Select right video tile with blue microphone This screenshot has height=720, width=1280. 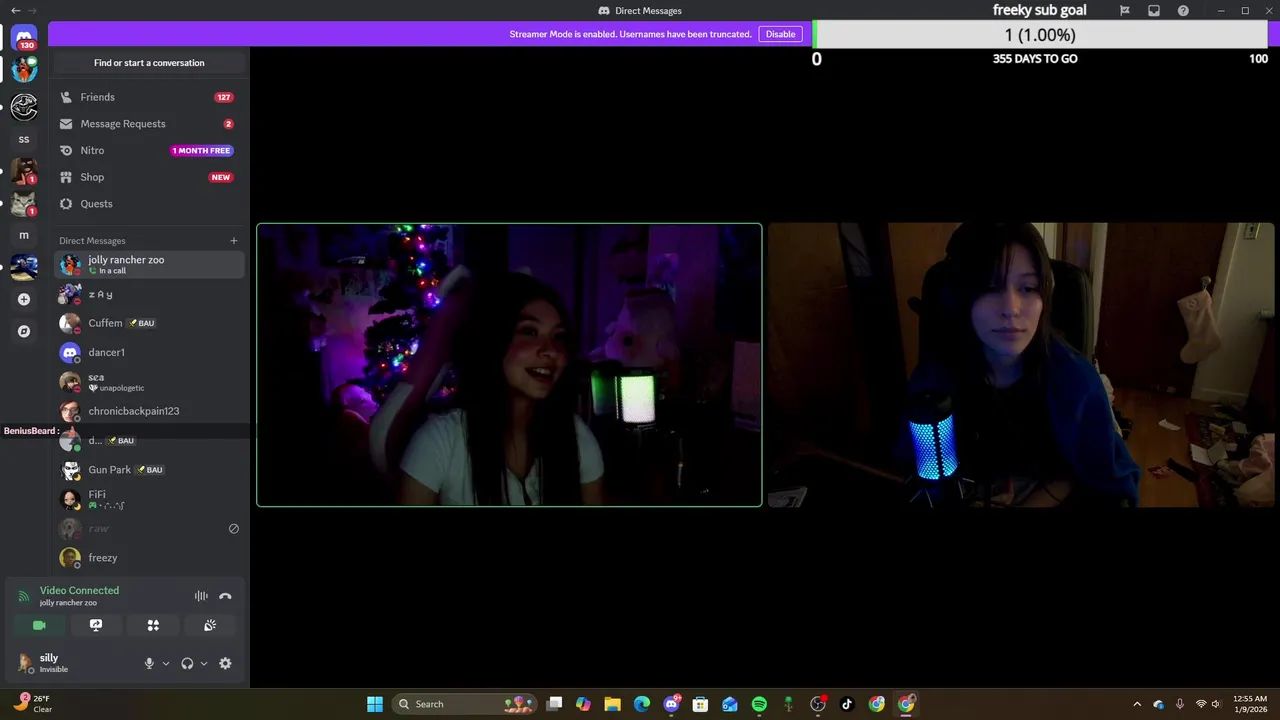(x=1021, y=365)
